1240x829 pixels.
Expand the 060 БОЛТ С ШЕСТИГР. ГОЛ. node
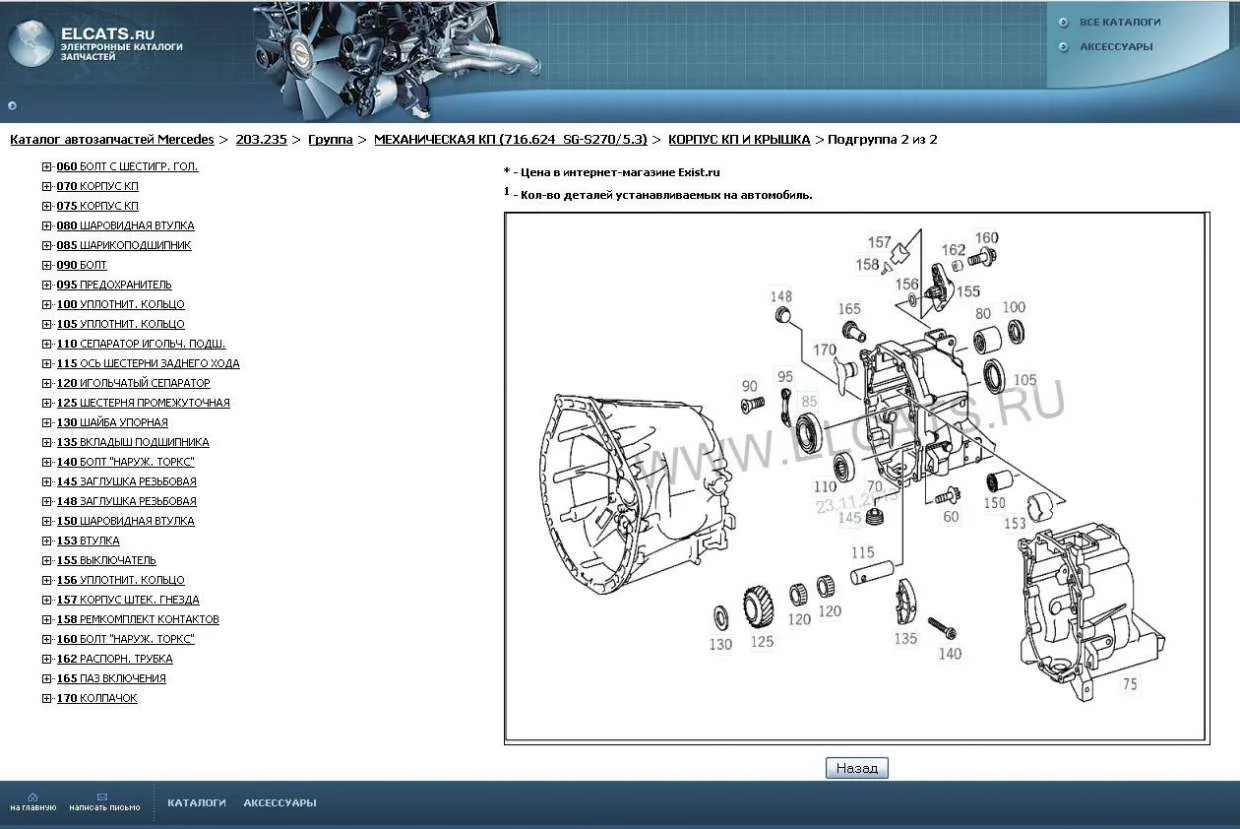coord(47,167)
